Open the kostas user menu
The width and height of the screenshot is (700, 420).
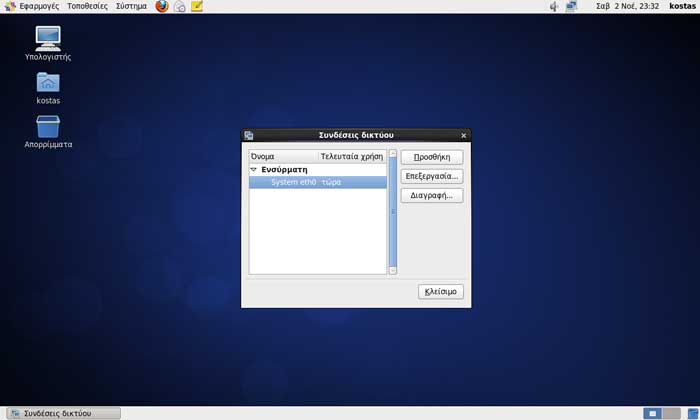682,6
